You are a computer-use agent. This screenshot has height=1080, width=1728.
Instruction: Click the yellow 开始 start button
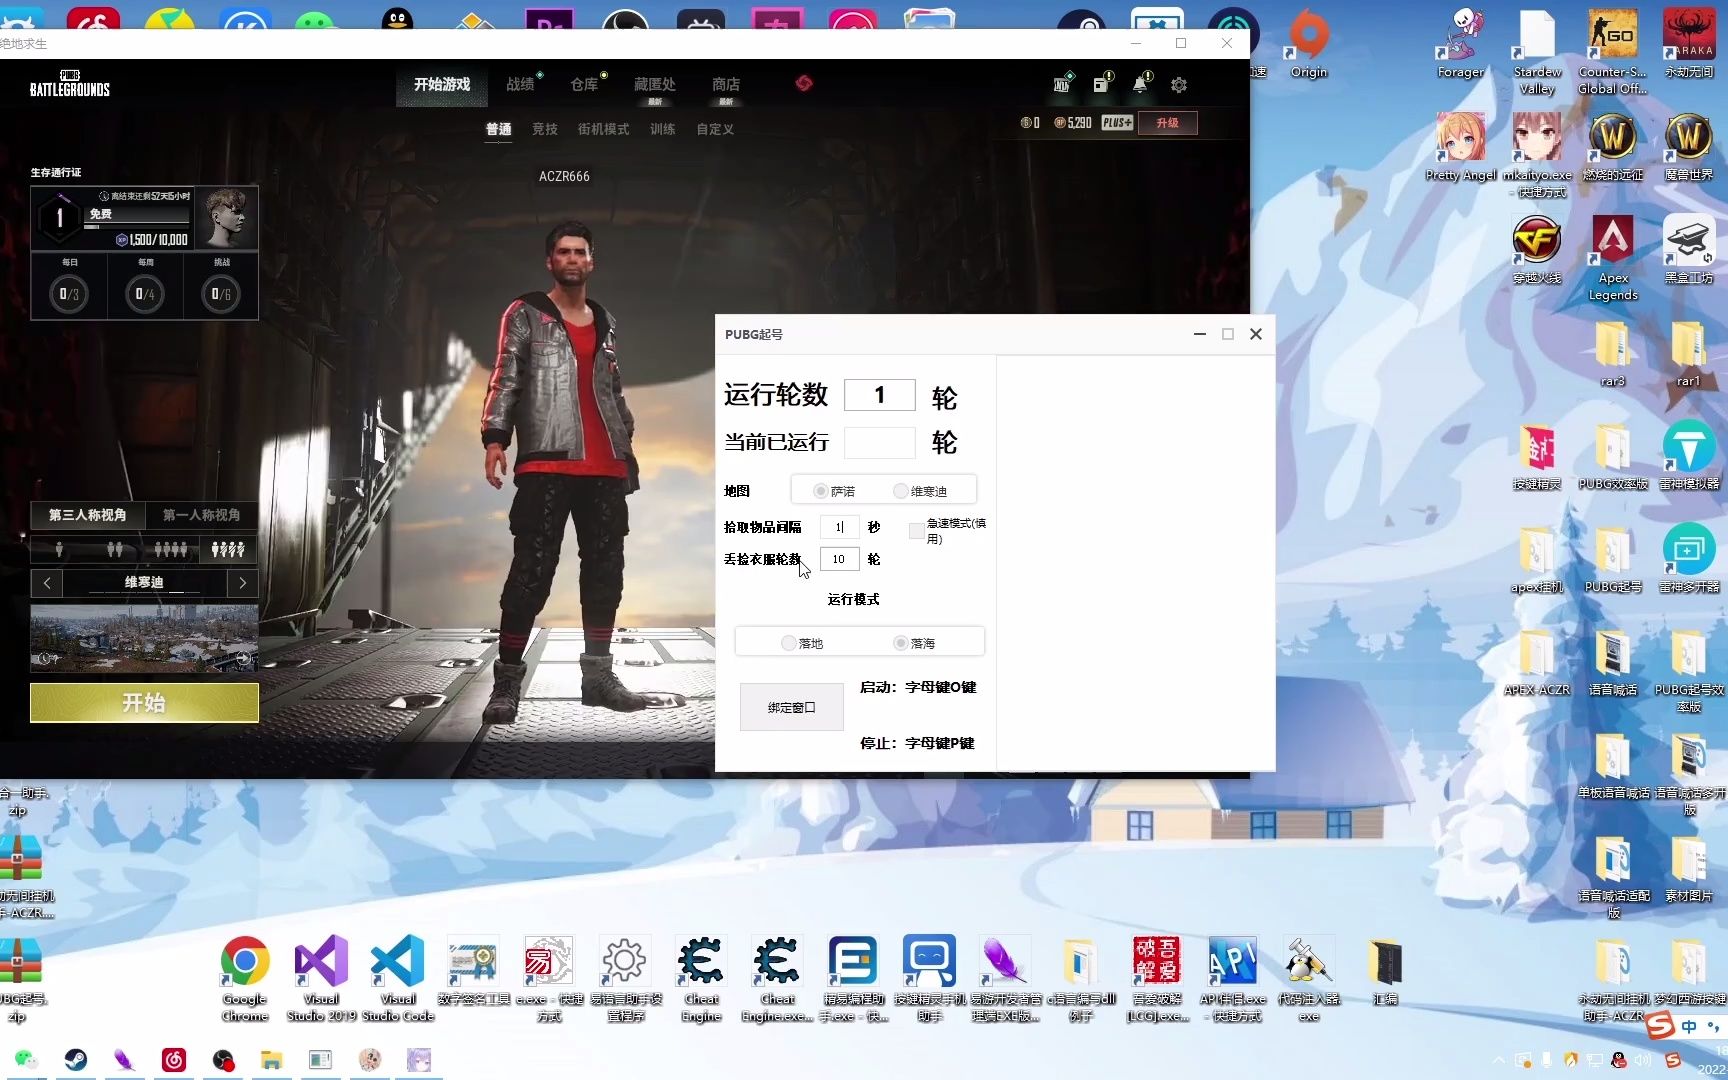(144, 703)
